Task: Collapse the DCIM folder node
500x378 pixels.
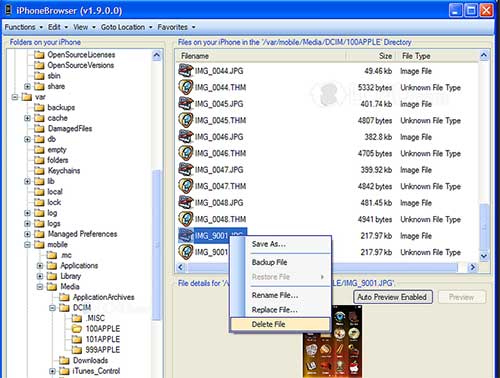Action: pos(52,308)
